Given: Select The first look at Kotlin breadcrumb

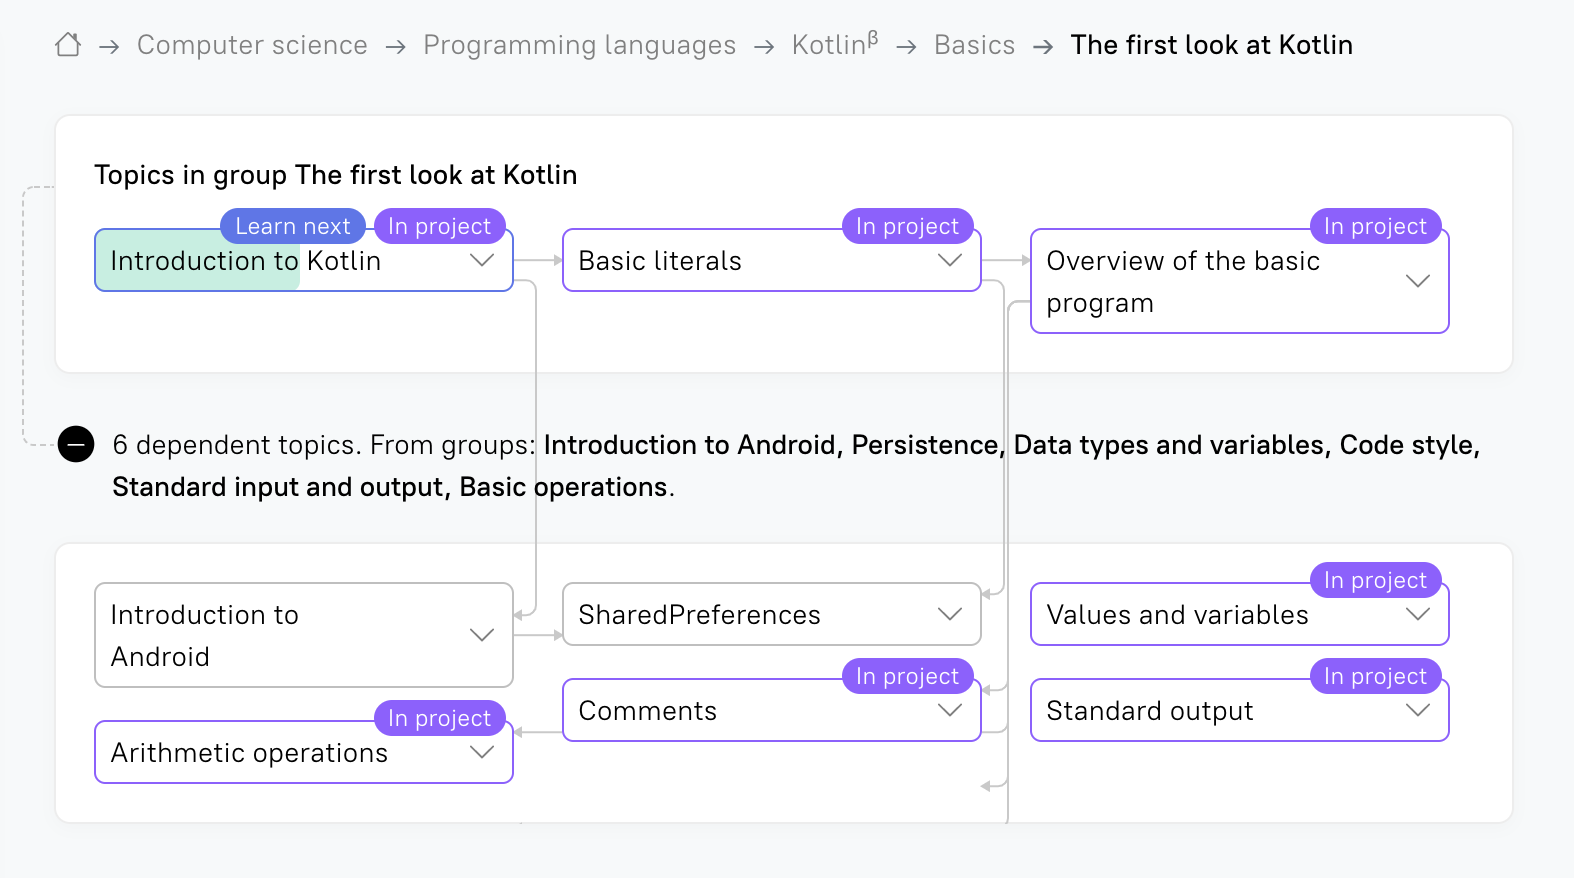Looking at the screenshot, I should point(1211,45).
